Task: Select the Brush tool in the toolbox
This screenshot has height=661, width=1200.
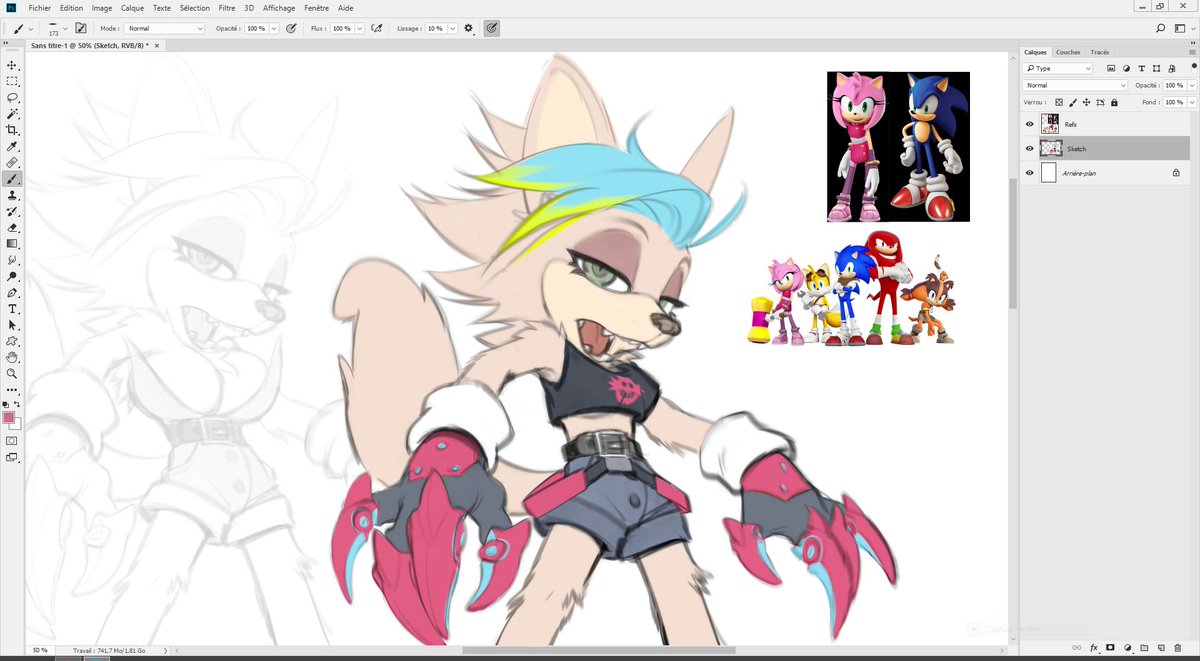Action: point(12,179)
